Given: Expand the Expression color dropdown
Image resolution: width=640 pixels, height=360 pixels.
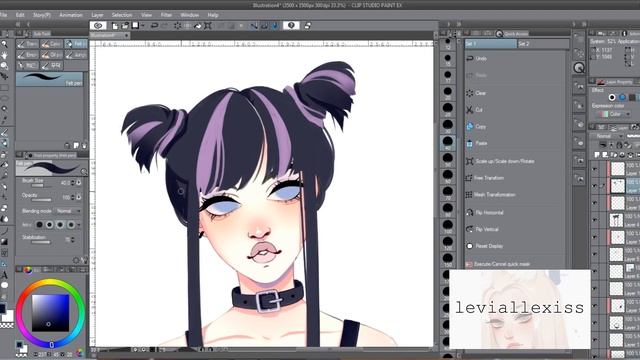Looking at the screenshot, I should (614, 114).
